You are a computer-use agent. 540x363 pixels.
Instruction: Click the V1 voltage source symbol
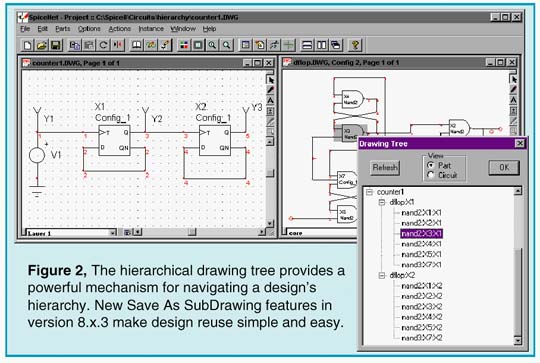tap(37, 155)
